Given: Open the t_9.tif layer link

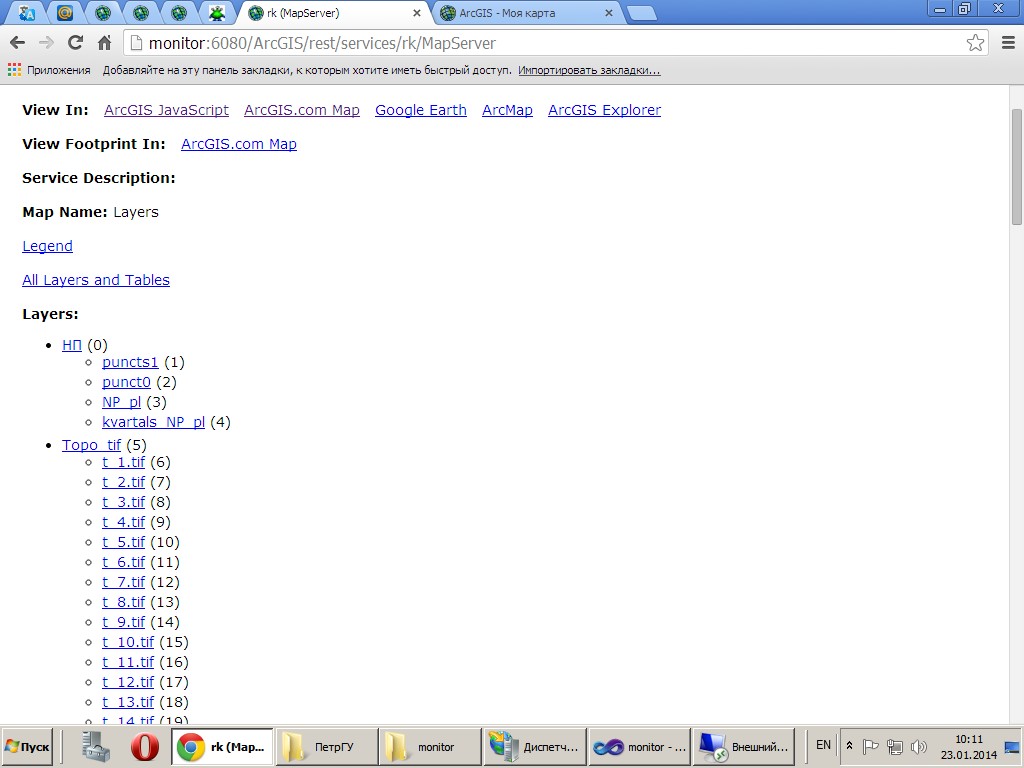Looking at the screenshot, I should click(x=123, y=622).
